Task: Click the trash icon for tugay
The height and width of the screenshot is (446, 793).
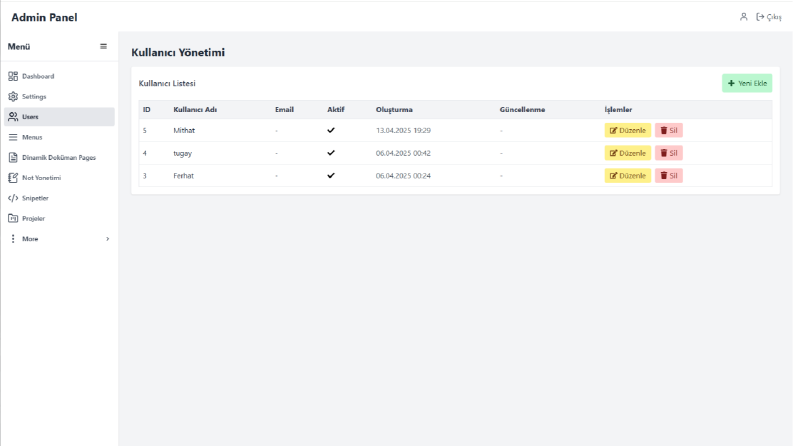Action: pos(664,153)
